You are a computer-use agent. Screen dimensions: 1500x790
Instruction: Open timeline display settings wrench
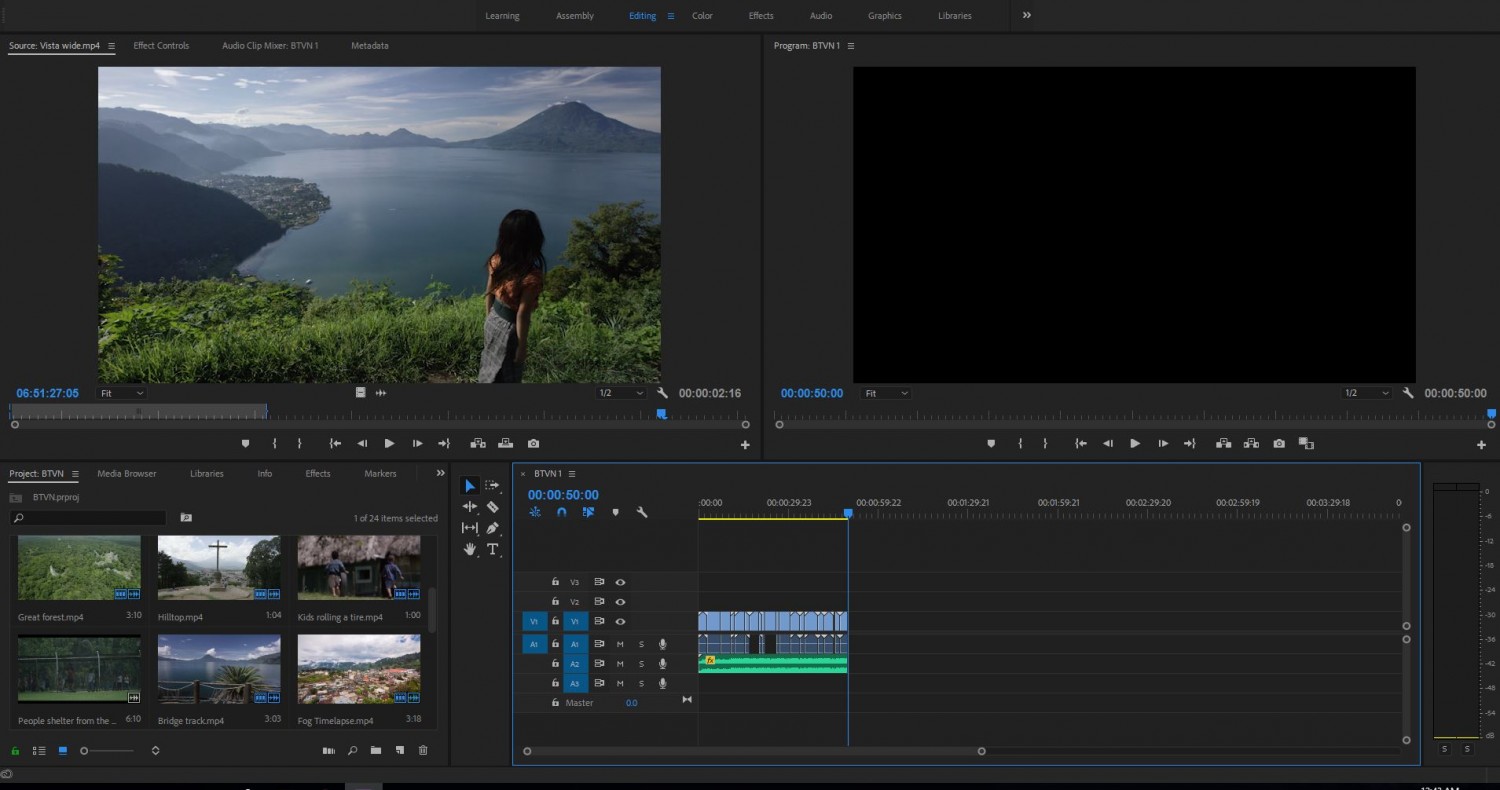642,512
